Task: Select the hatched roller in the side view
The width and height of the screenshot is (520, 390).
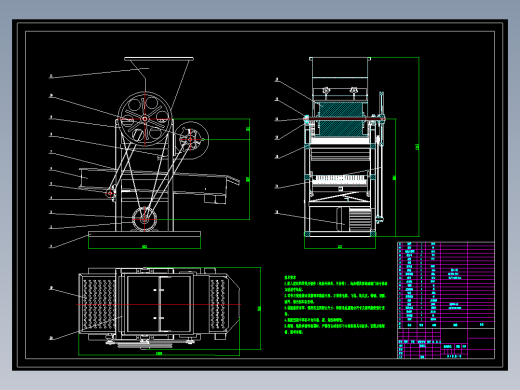Action: point(340,119)
